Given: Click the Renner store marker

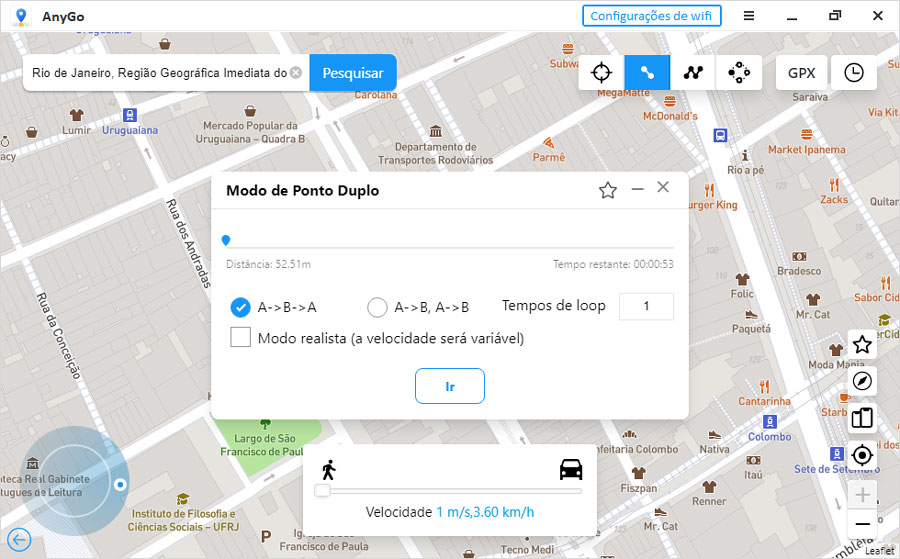Looking at the screenshot, I should (709, 487).
